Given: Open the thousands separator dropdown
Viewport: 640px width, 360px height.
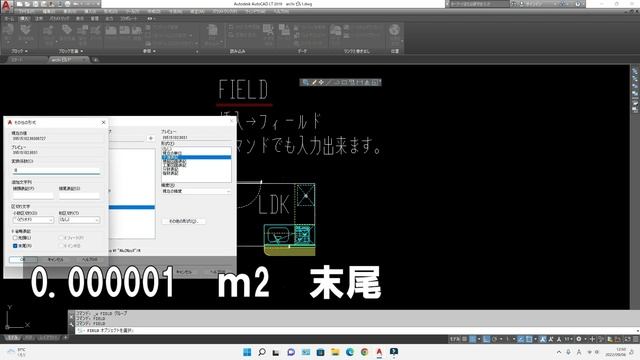Looking at the screenshot, I should pyautogui.click(x=79, y=220).
